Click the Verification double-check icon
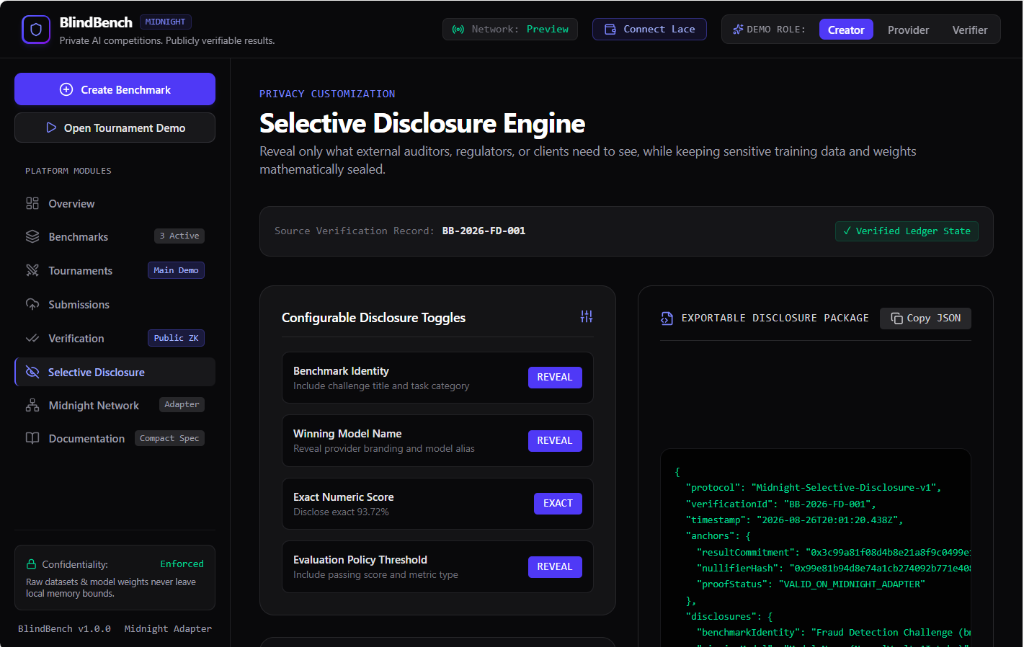Viewport: 1024px width, 647px height. [32, 338]
